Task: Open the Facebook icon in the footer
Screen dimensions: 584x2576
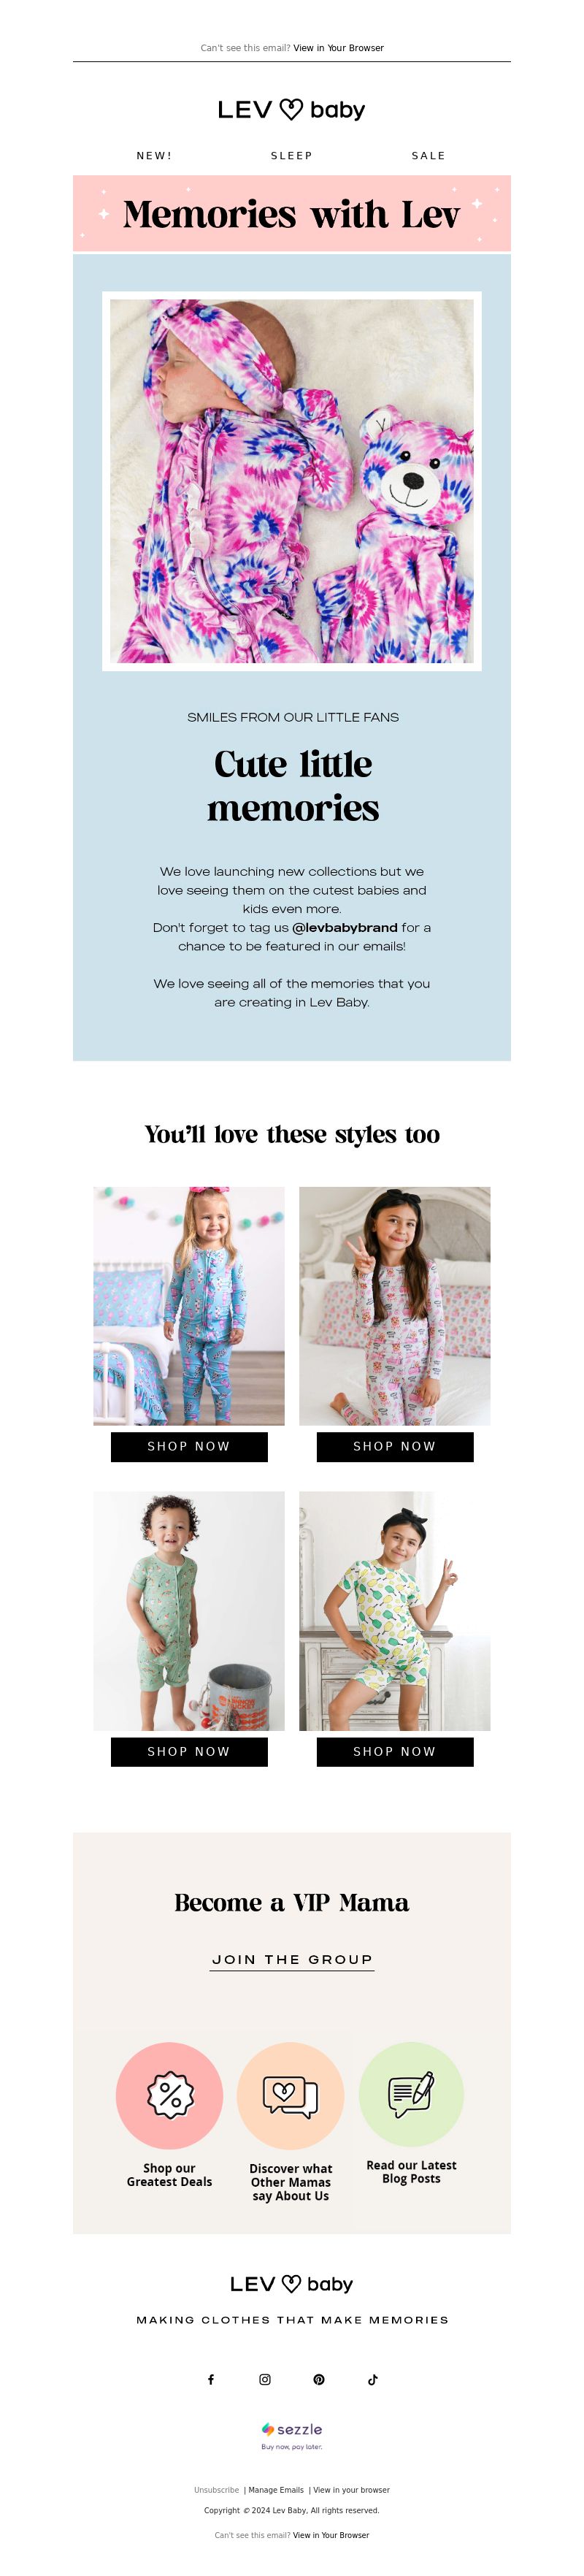Action: click(x=211, y=2379)
